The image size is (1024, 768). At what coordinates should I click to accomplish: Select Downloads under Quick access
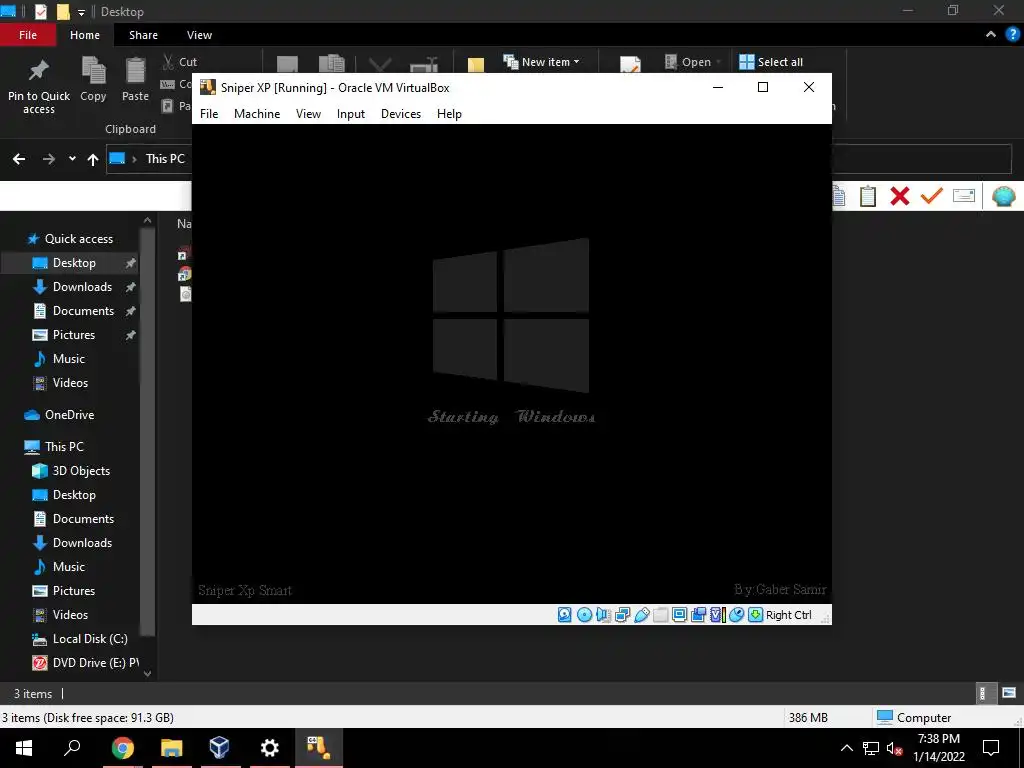tap(82, 287)
